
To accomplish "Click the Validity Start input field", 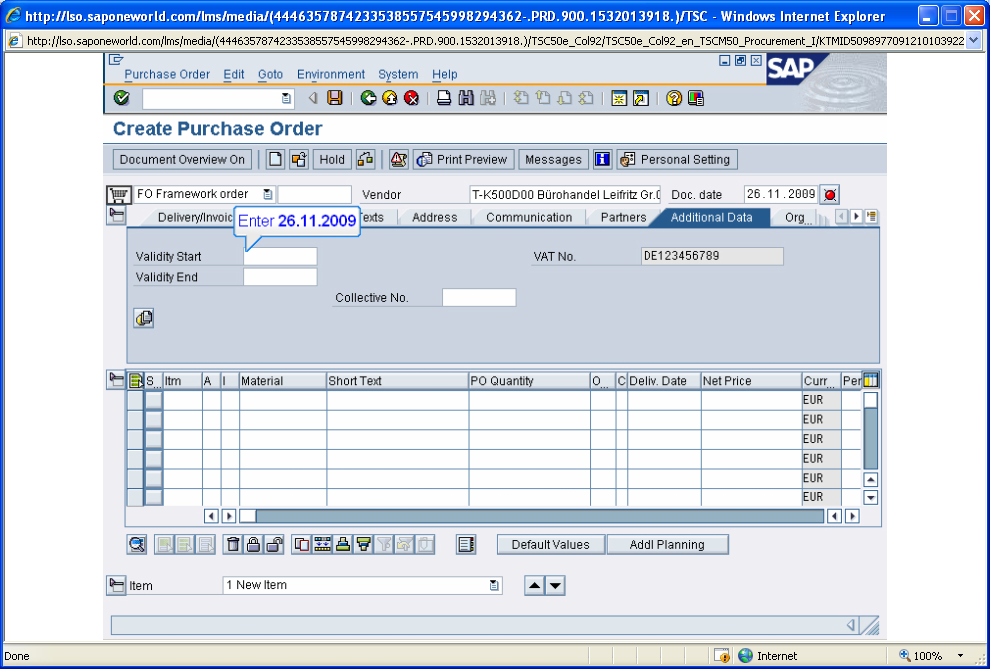I will pos(280,256).
